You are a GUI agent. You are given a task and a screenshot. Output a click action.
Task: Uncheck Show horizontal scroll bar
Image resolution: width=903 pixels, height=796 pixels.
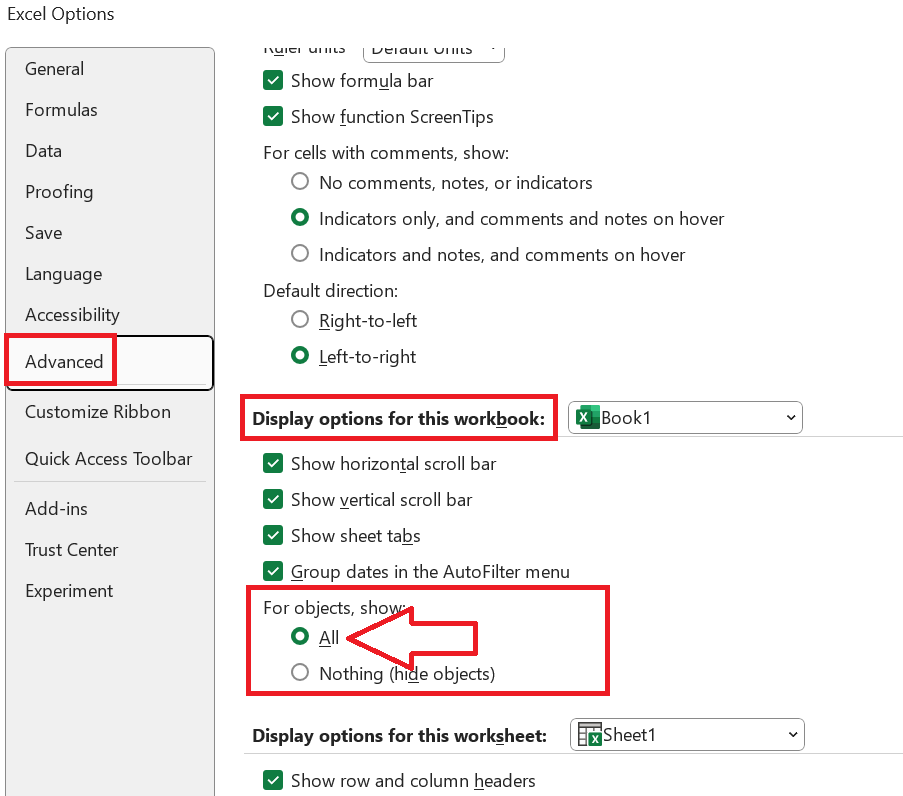point(273,464)
